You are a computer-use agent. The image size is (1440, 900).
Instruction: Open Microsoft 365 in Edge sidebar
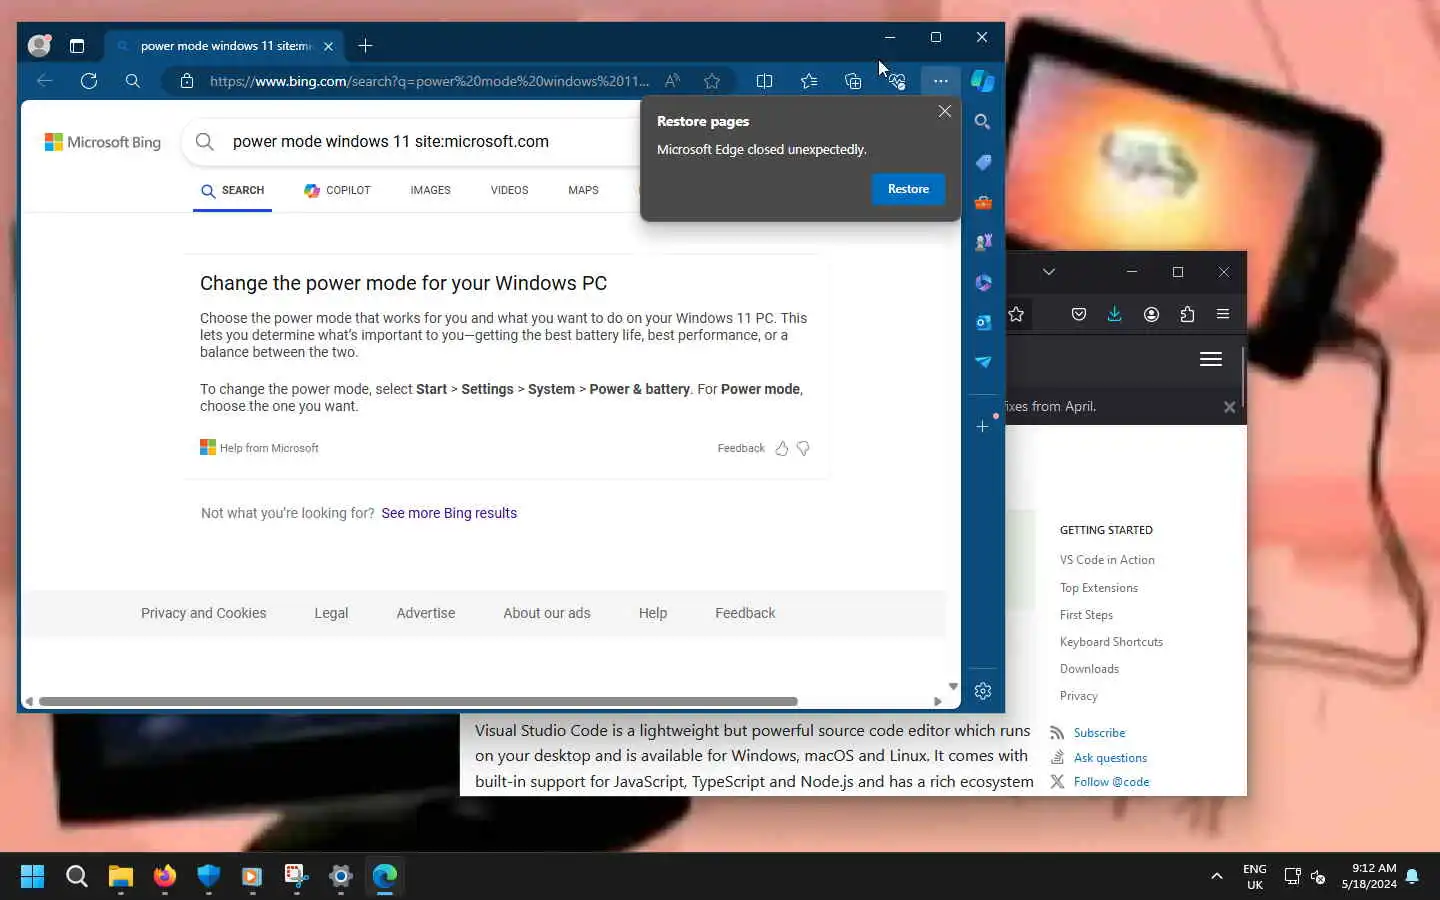pos(983,283)
